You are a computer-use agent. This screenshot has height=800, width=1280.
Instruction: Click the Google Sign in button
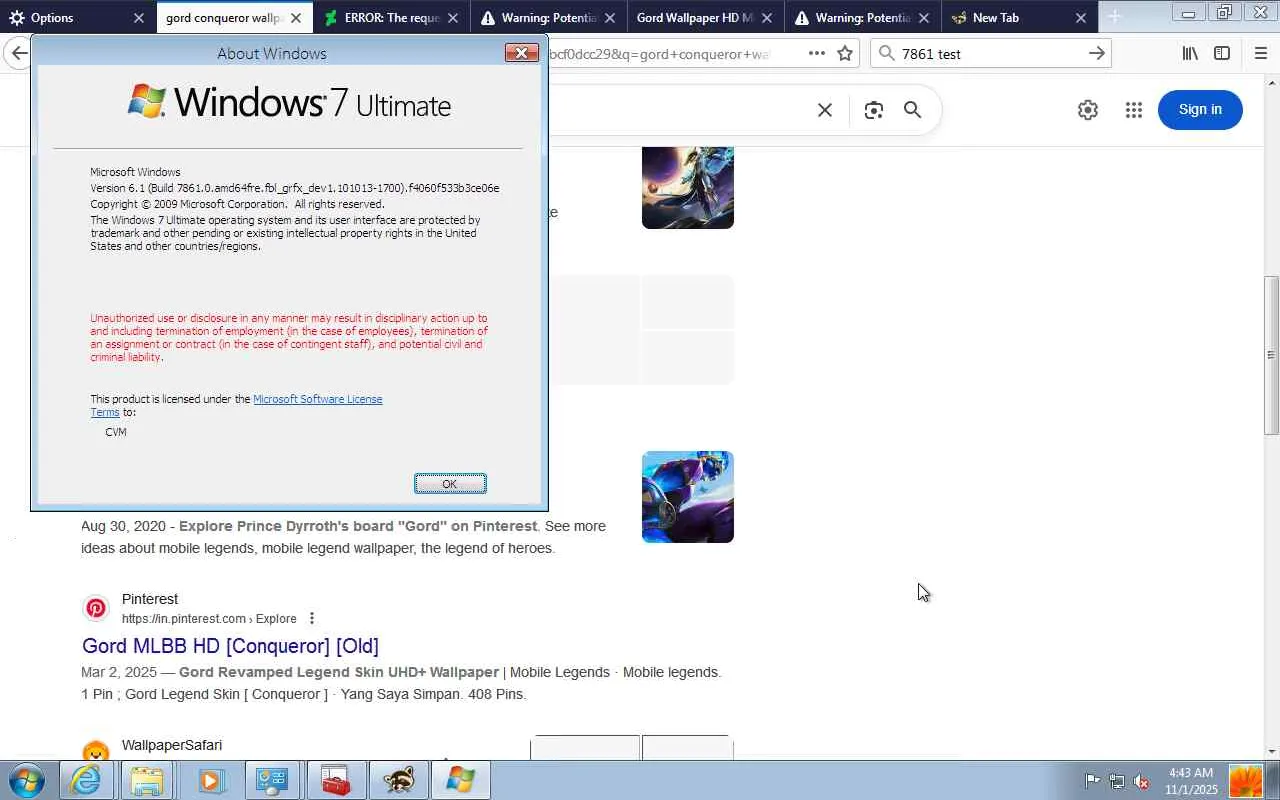(x=1200, y=110)
